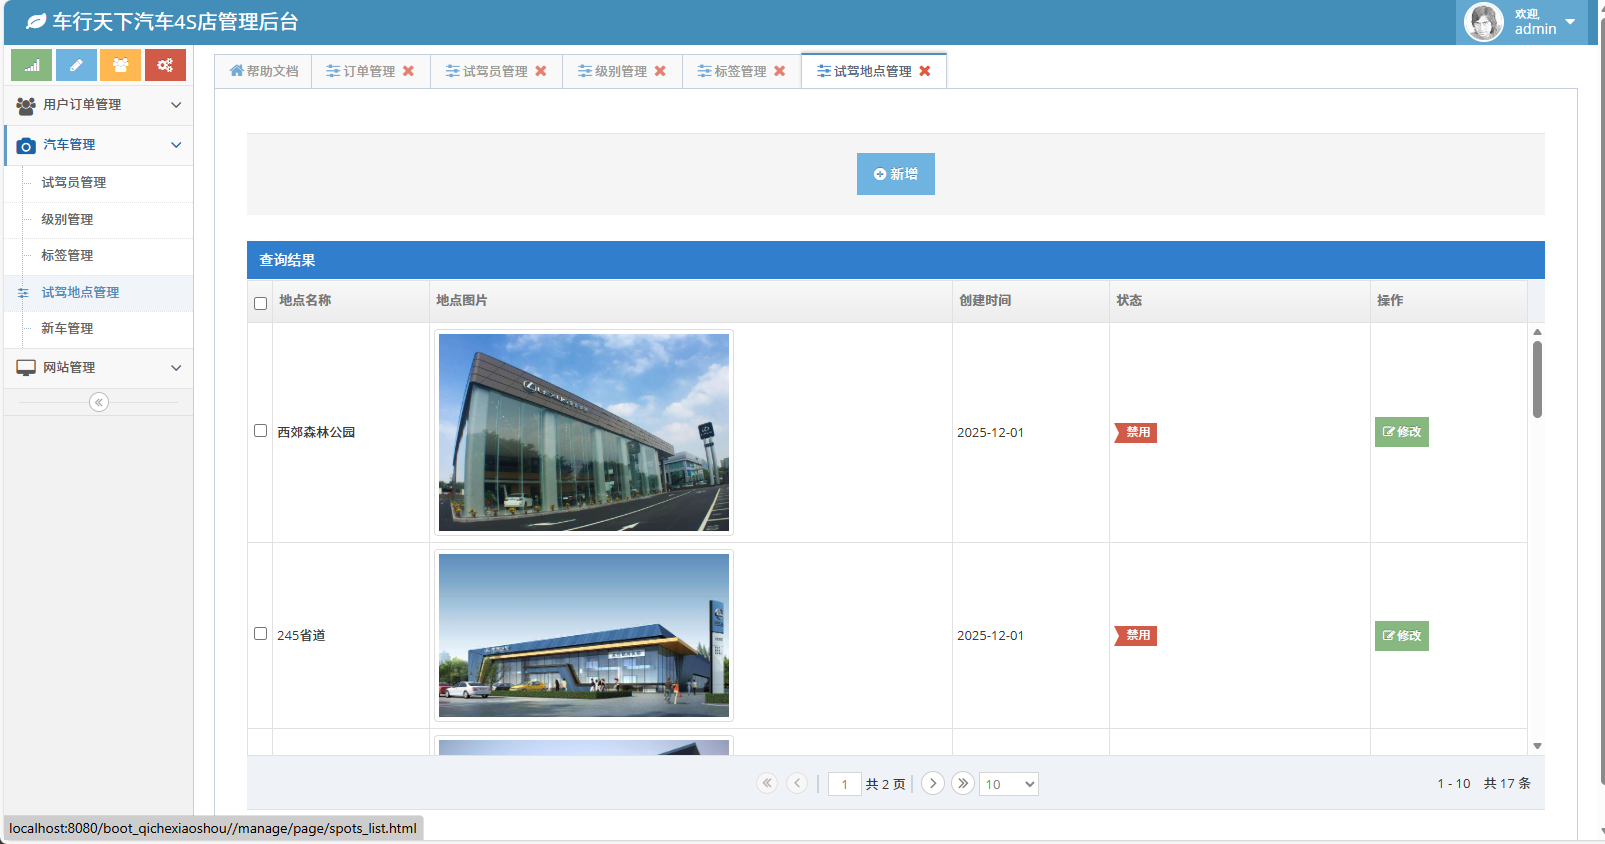Close the 标签管理 tab
This screenshot has width=1605, height=844.
pyautogui.click(x=780, y=71)
